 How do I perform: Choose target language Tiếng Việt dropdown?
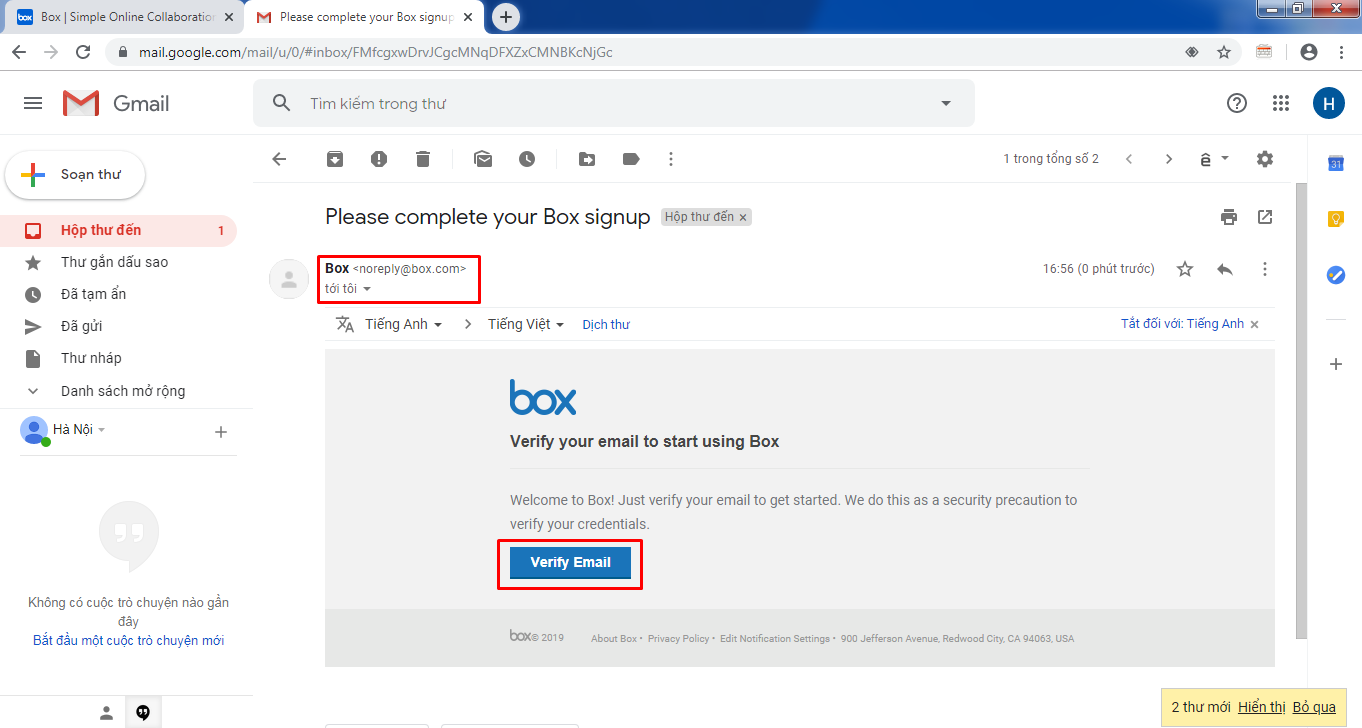click(526, 324)
